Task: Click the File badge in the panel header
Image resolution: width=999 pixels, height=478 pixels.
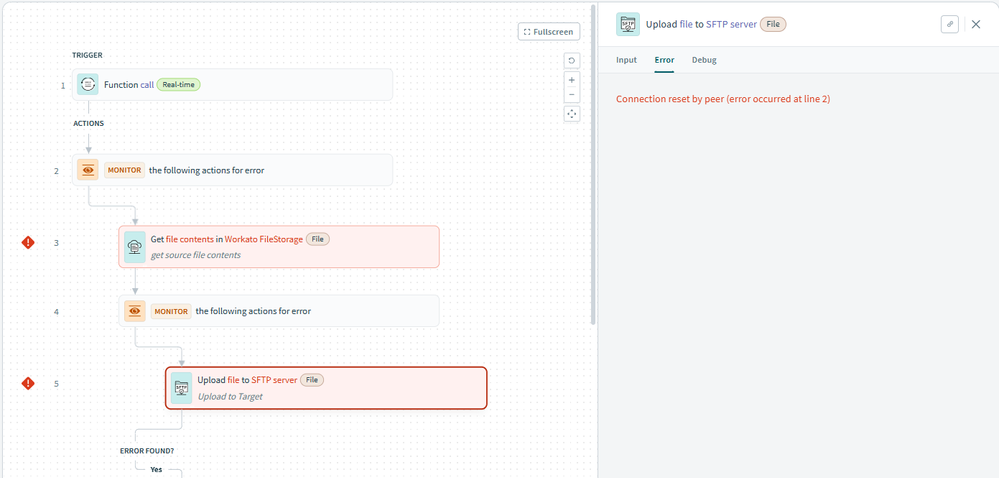Action: [773, 24]
